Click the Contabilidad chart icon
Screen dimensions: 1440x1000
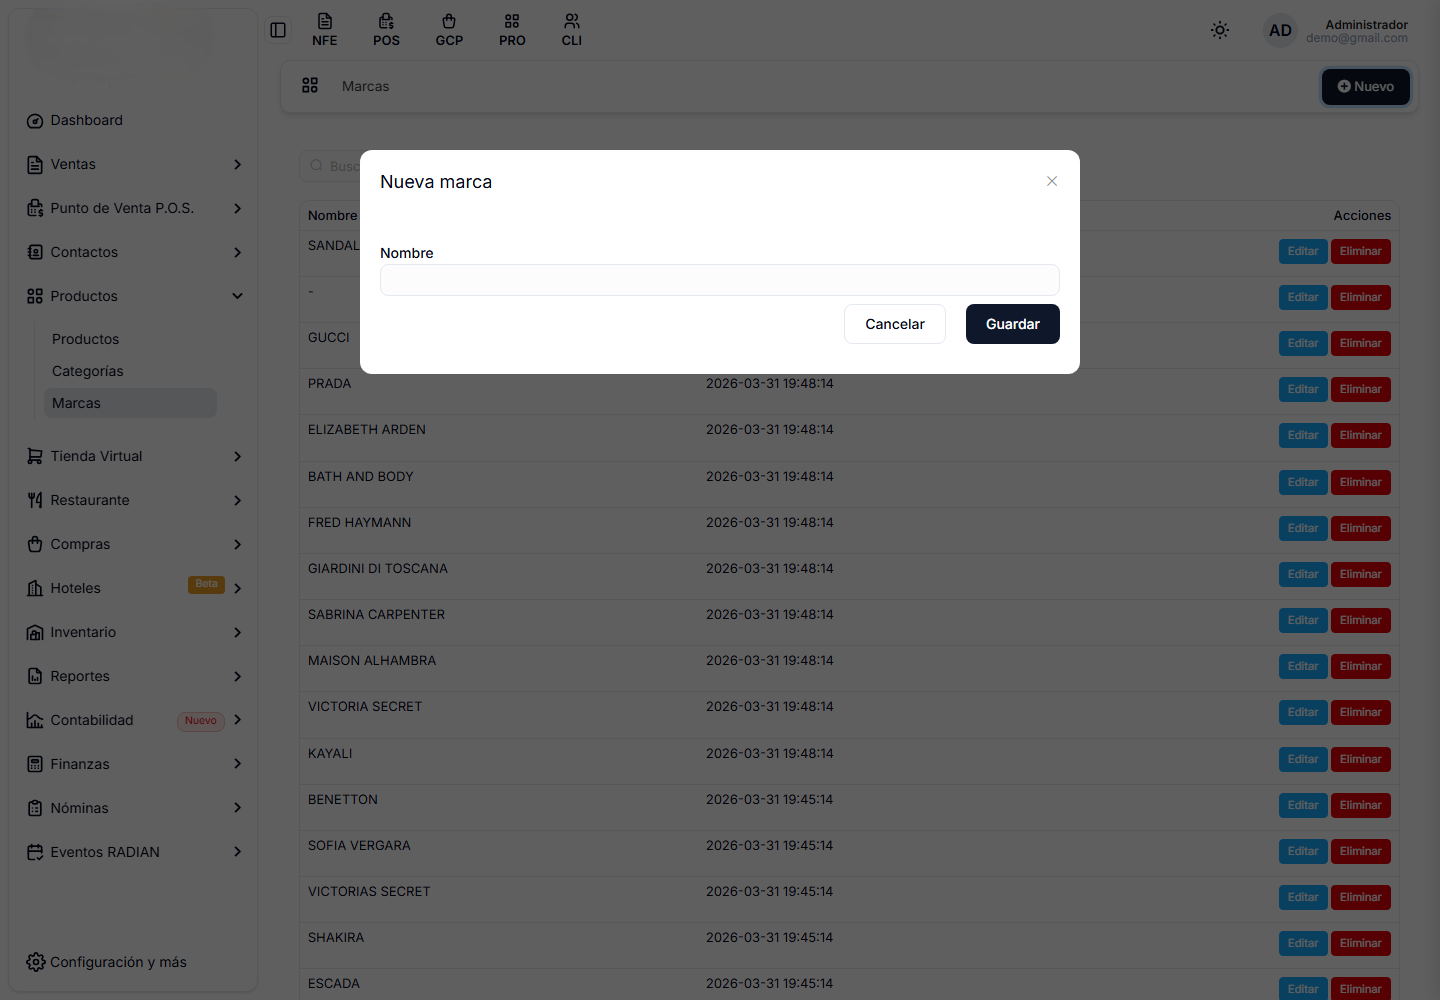coord(35,720)
